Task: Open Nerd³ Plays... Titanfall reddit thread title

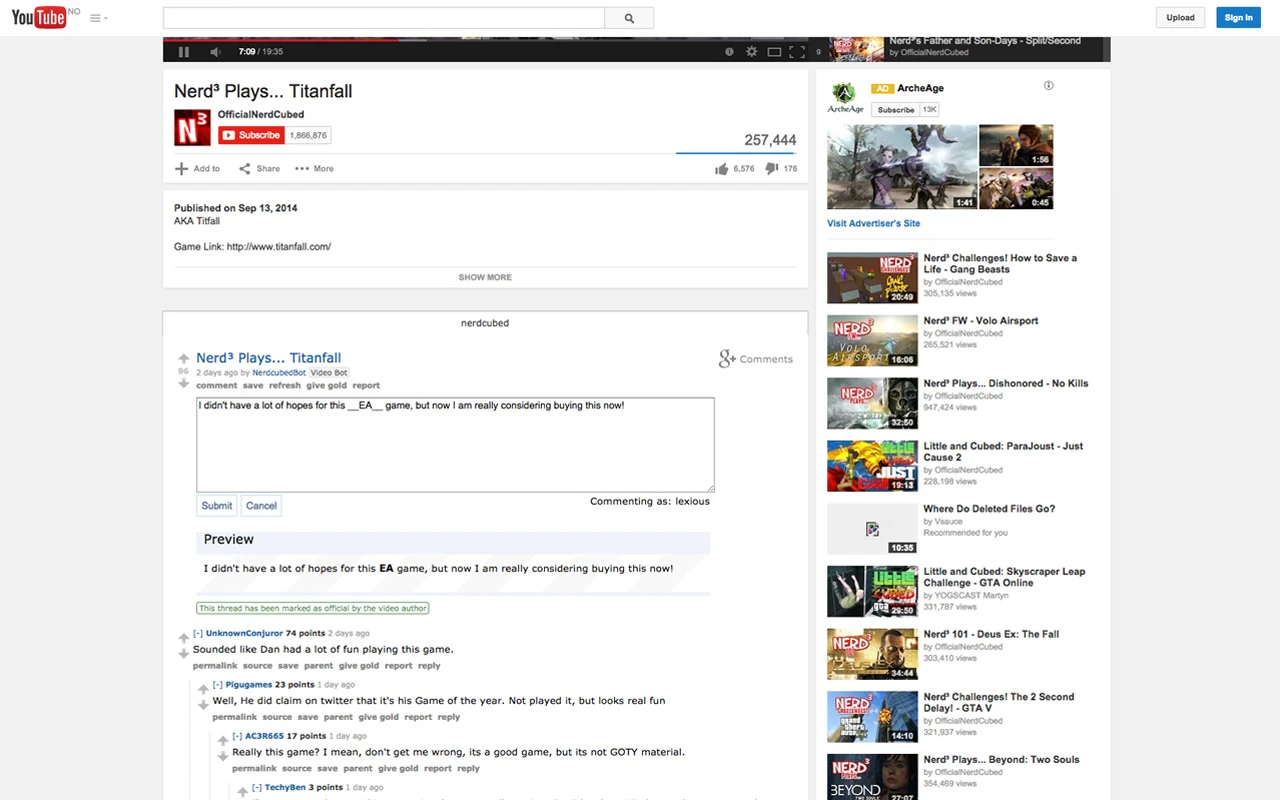Action: point(268,357)
